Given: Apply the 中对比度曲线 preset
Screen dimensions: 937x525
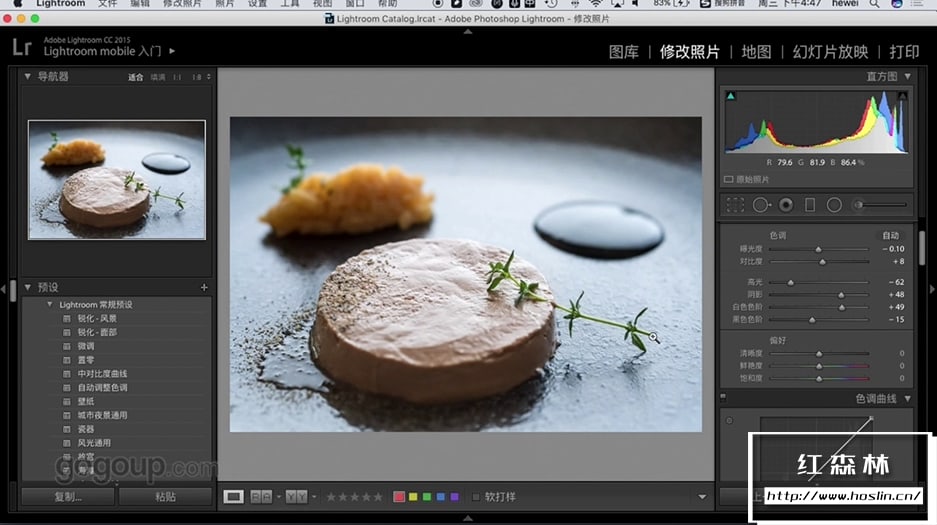Looking at the screenshot, I should pos(102,374).
